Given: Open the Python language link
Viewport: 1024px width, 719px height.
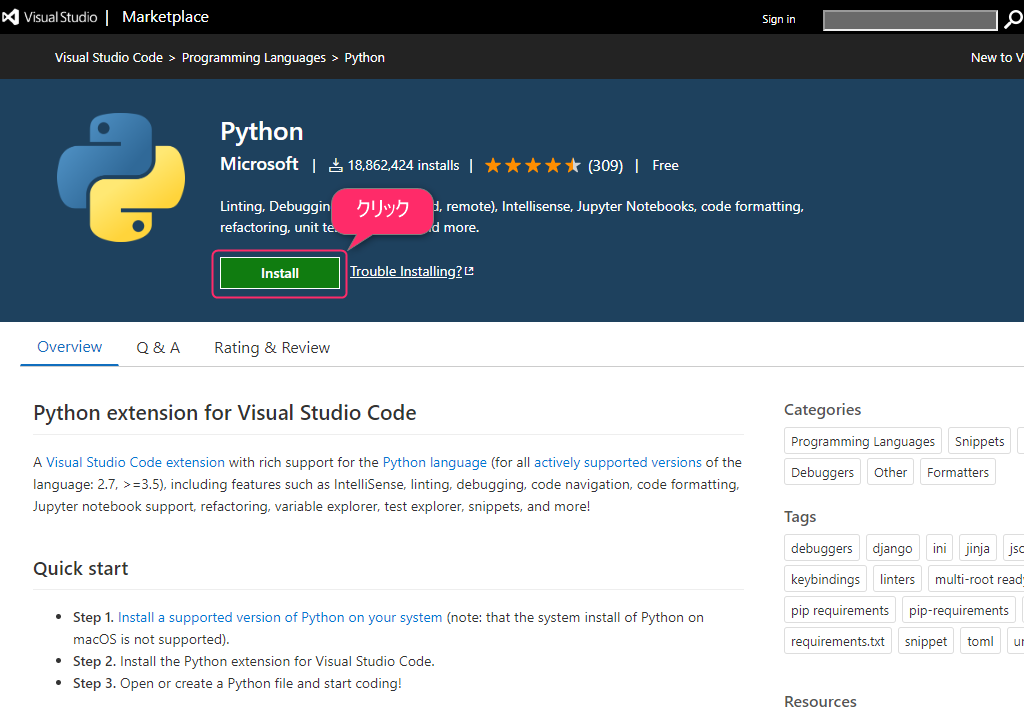Looking at the screenshot, I should coord(435,462).
